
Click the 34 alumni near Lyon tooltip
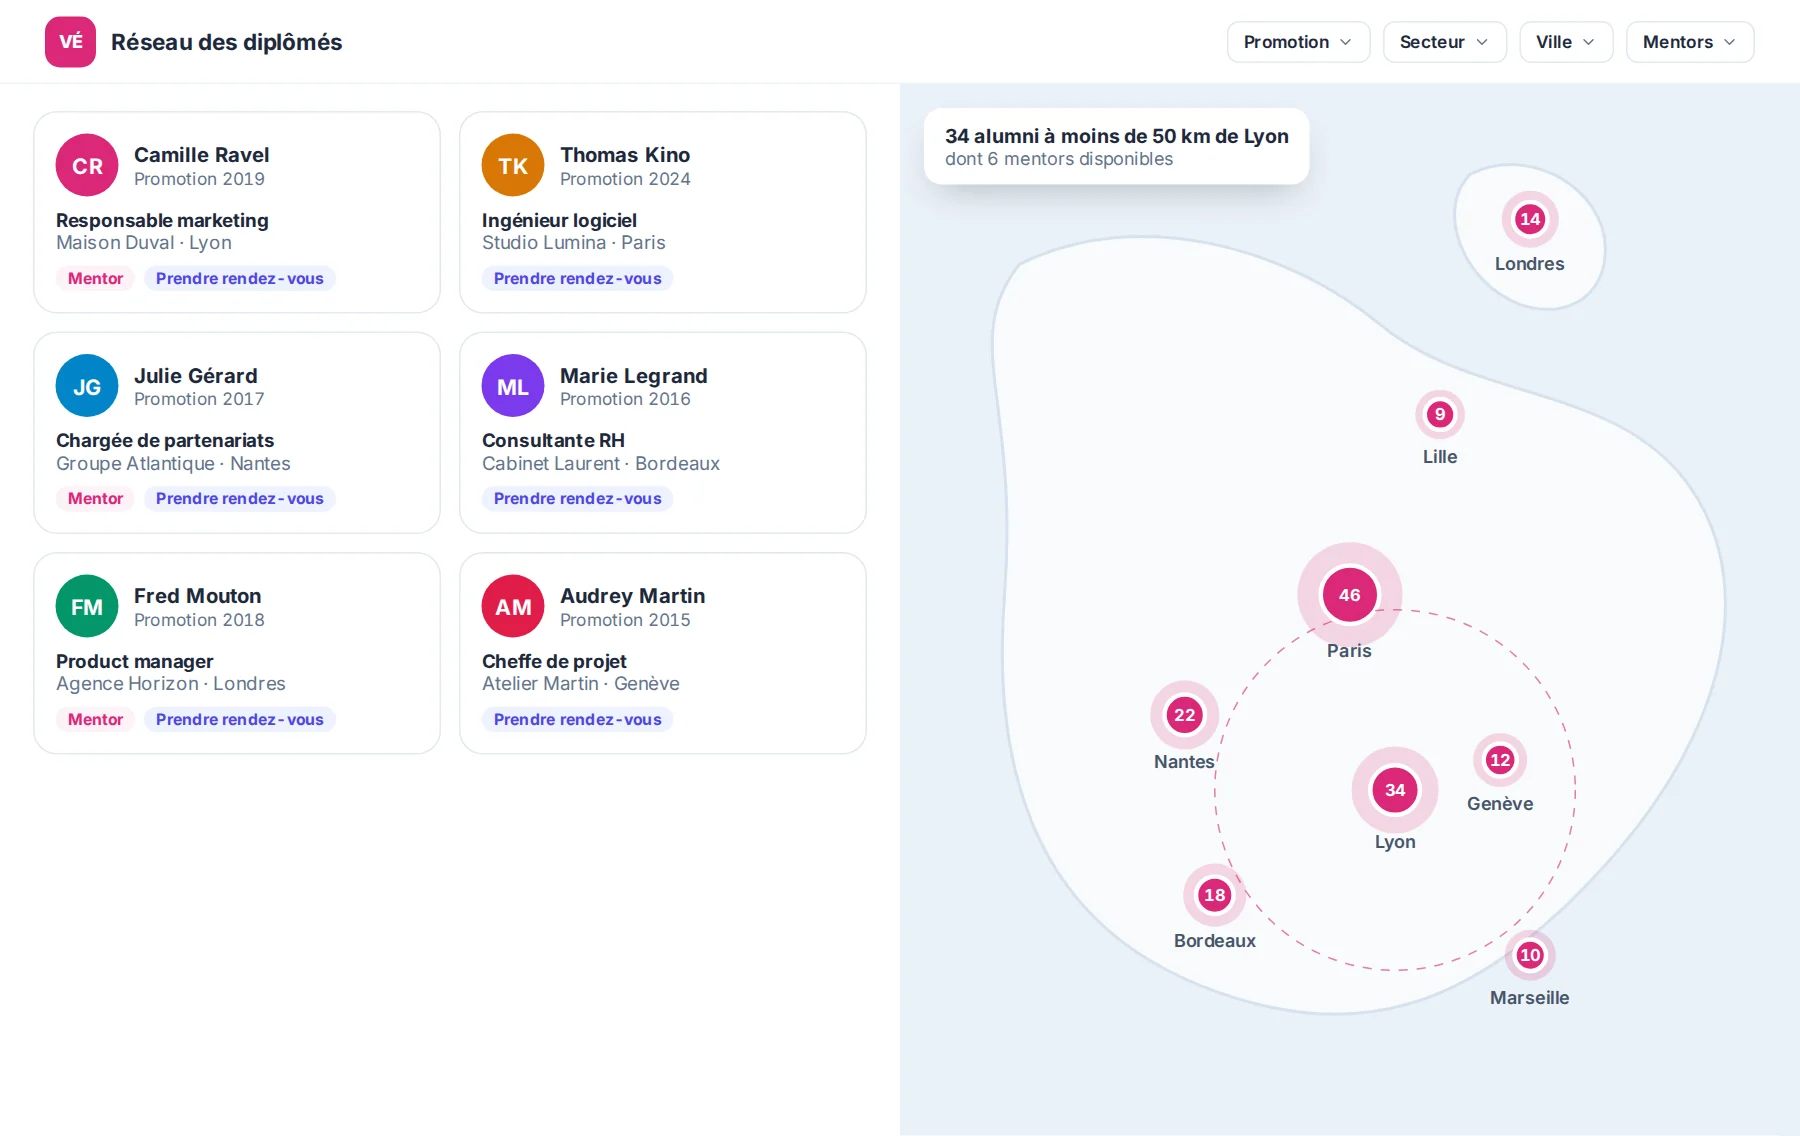tap(1117, 146)
